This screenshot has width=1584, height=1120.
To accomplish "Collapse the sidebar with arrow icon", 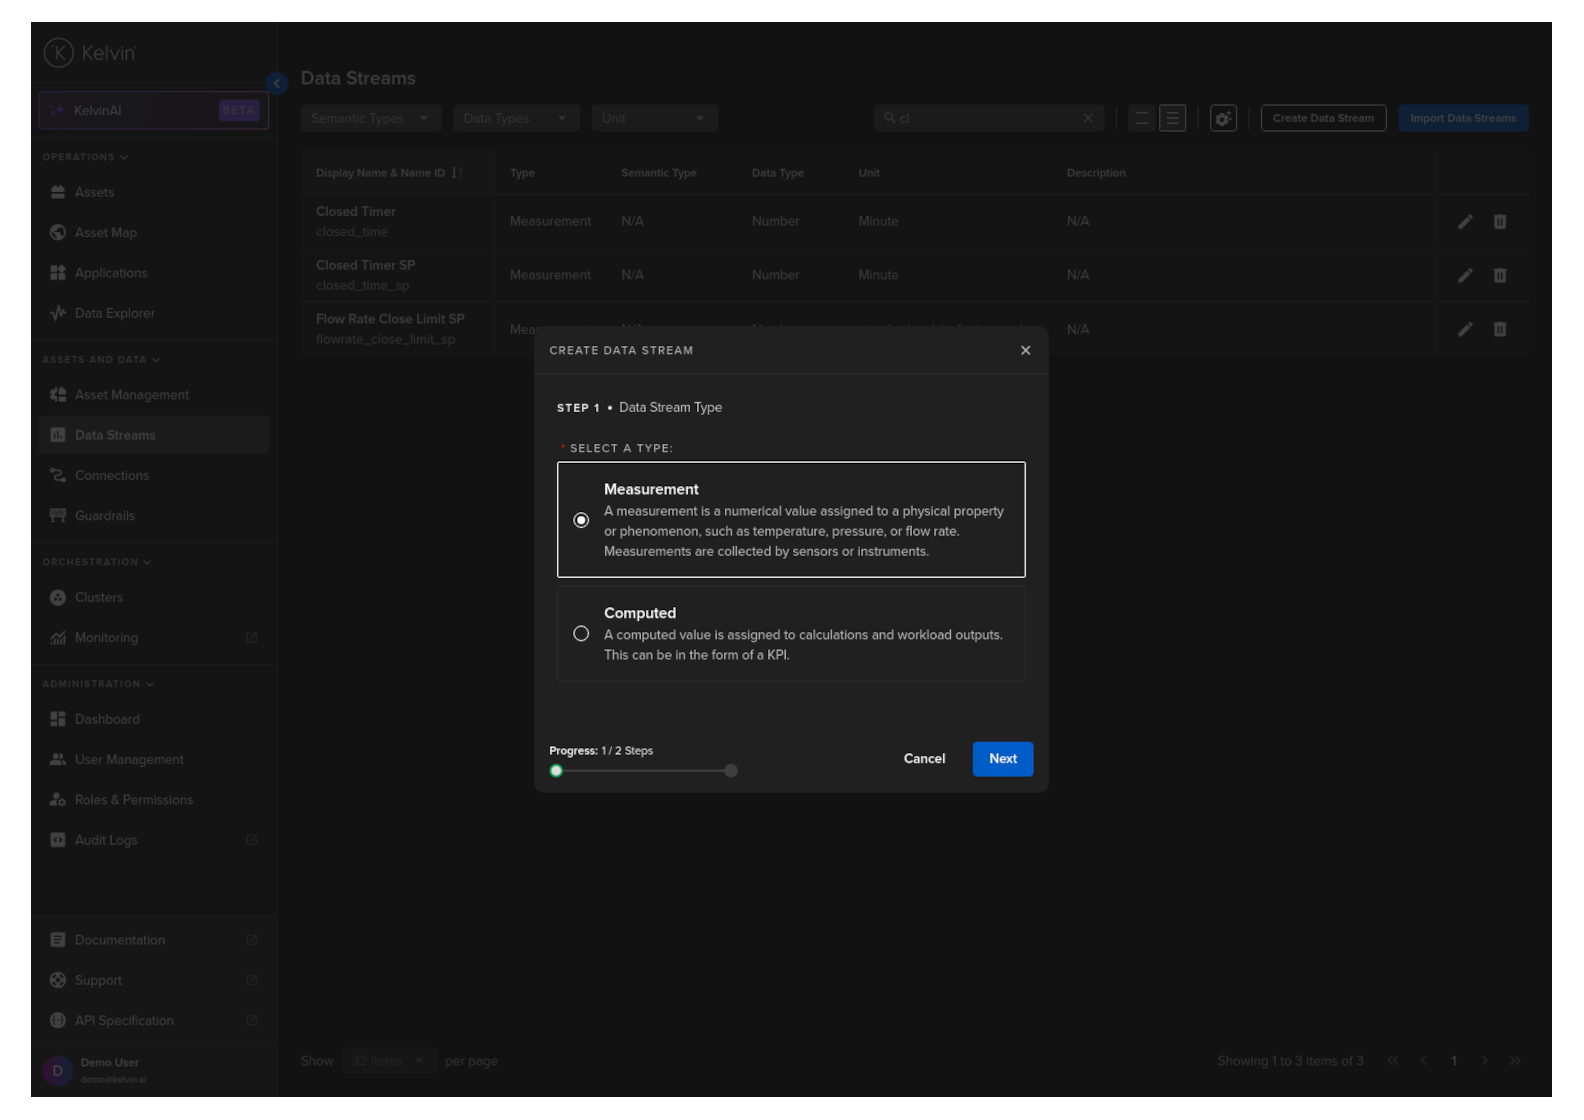I will 277,83.
